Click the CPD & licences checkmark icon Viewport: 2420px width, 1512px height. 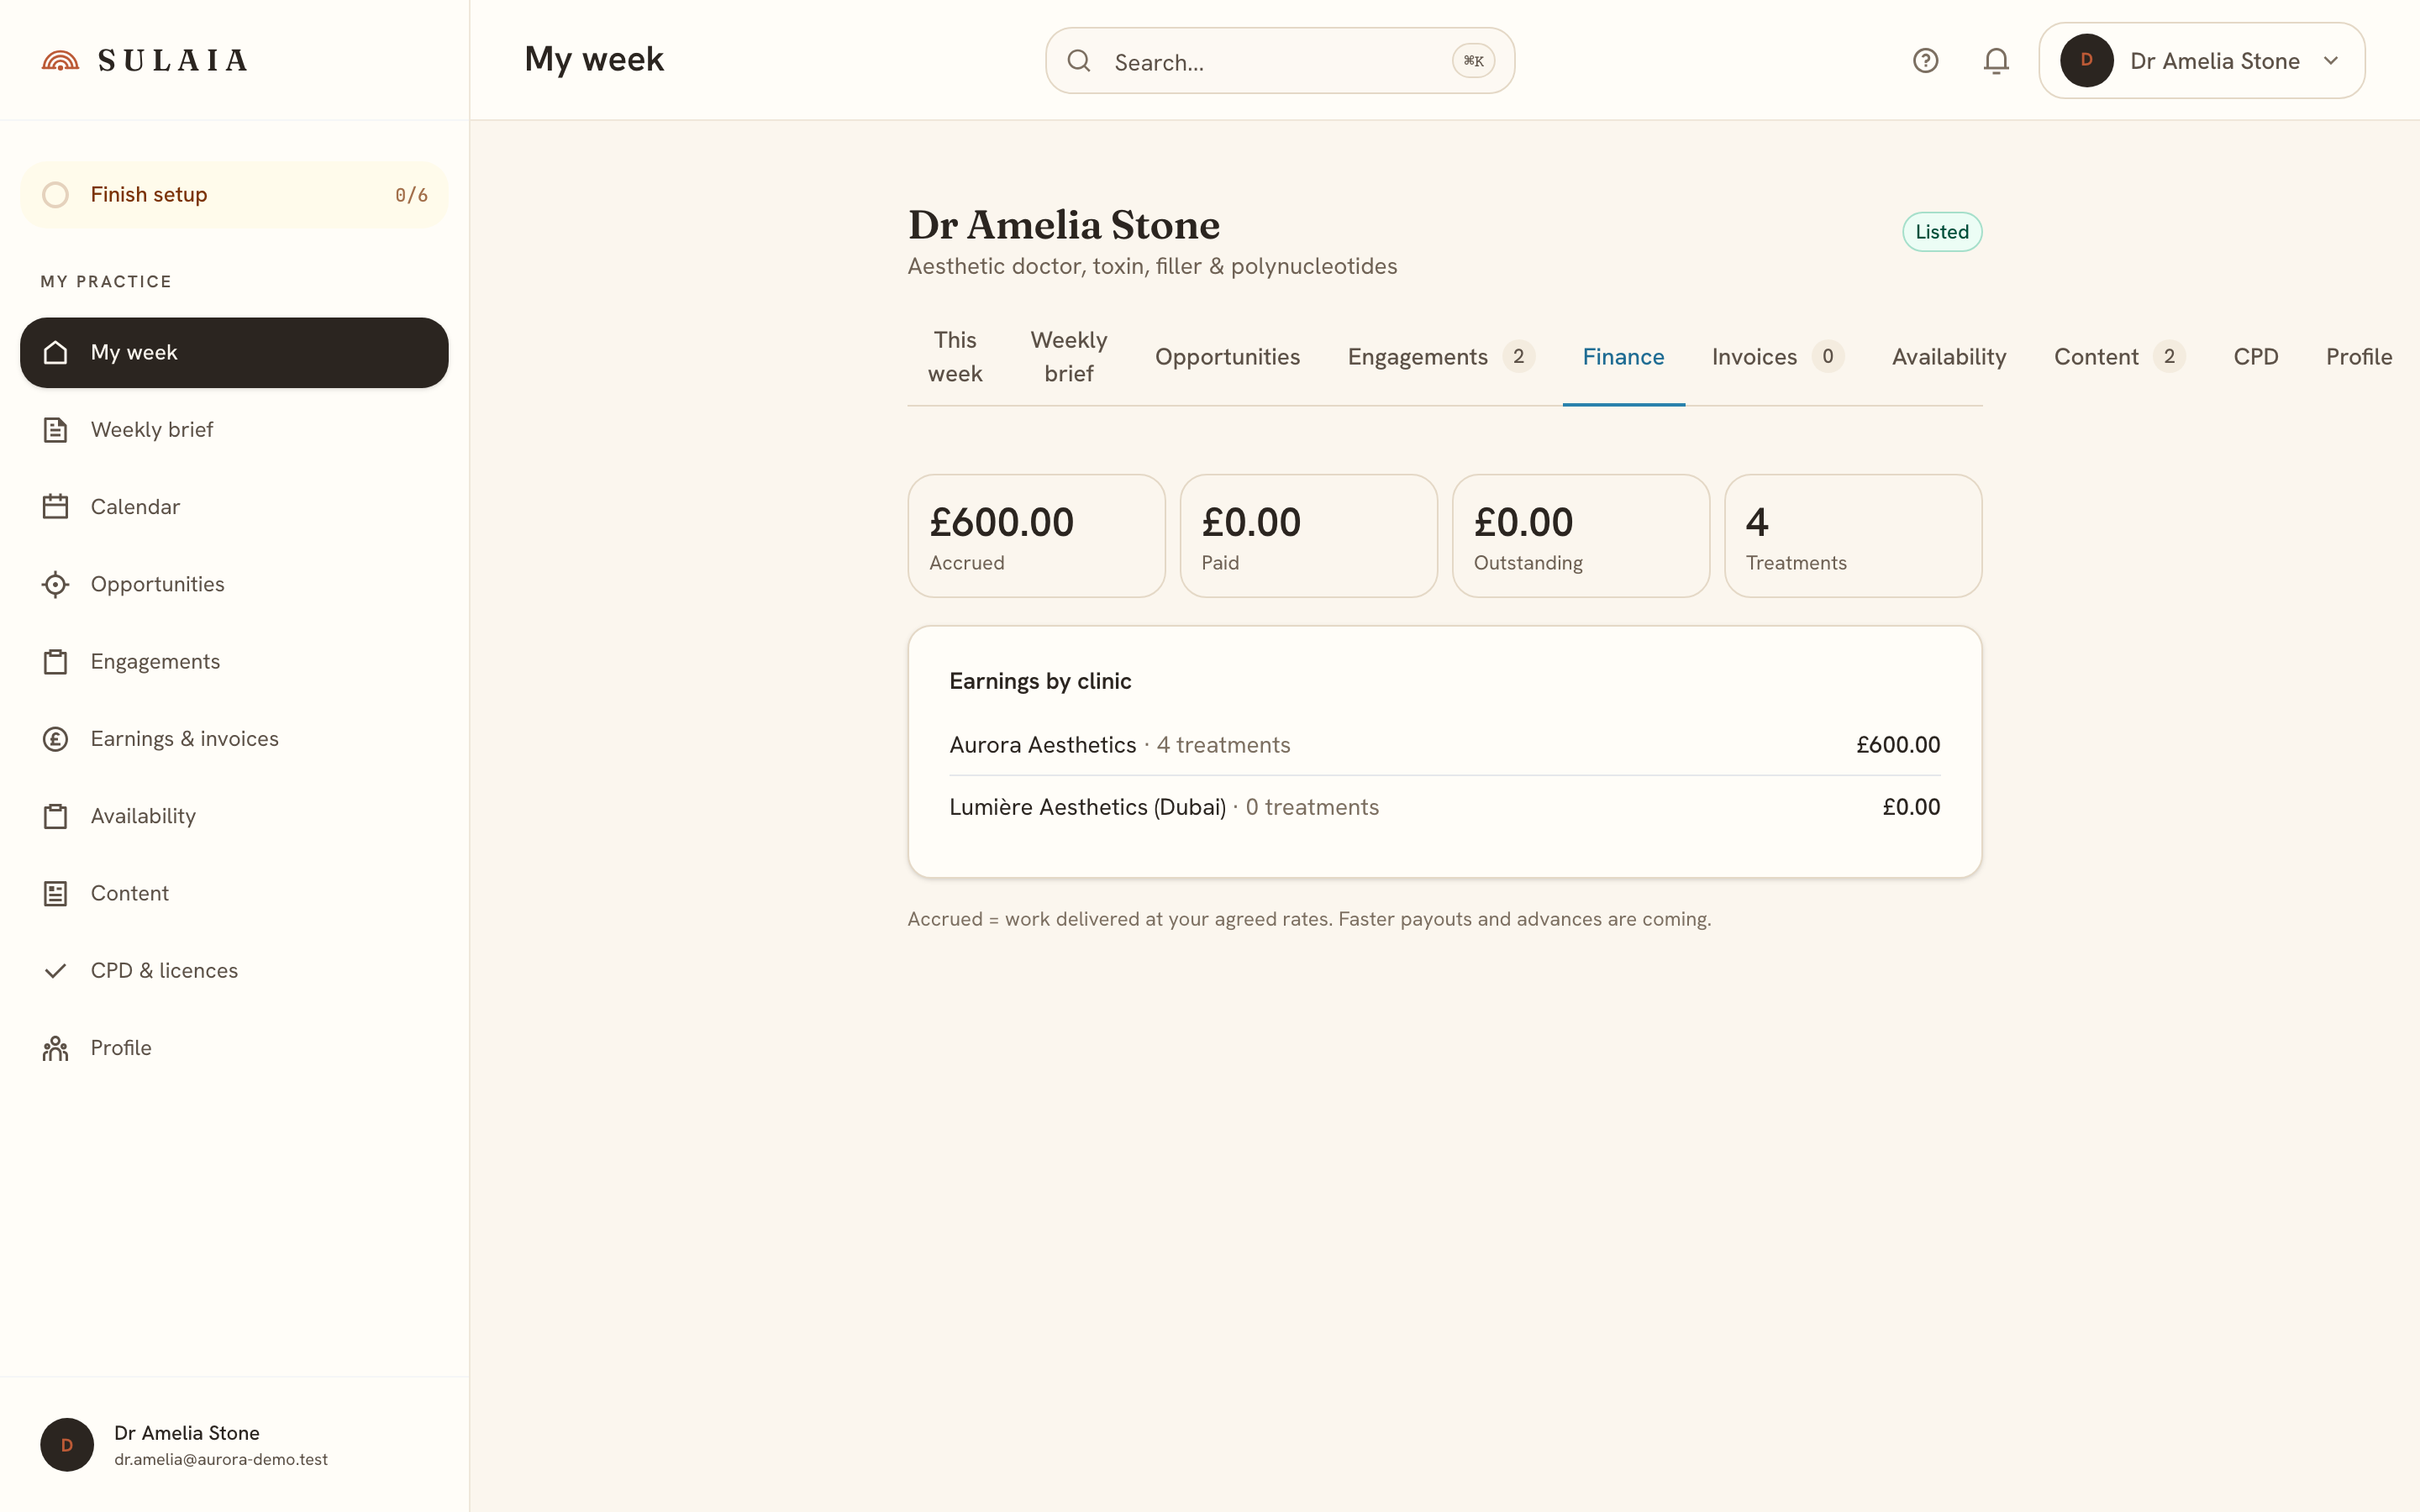pos(55,971)
